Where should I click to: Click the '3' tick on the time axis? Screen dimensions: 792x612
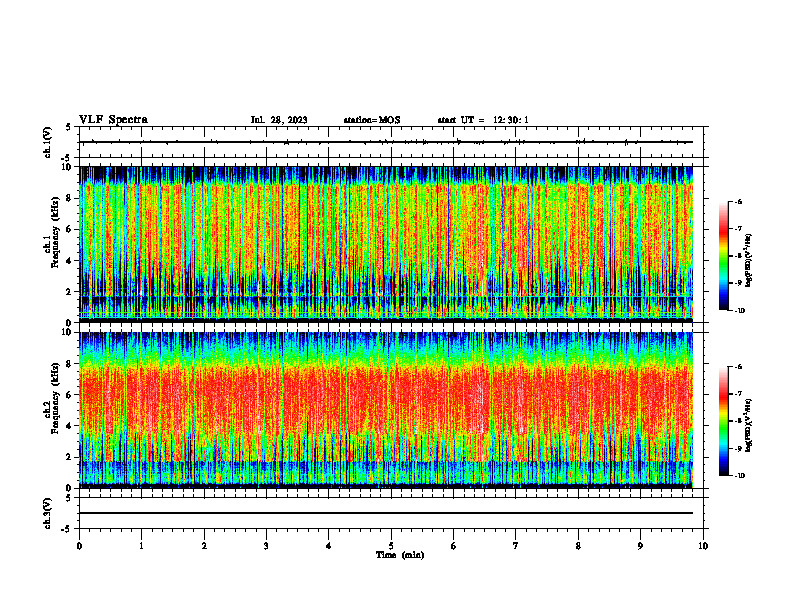(266, 546)
